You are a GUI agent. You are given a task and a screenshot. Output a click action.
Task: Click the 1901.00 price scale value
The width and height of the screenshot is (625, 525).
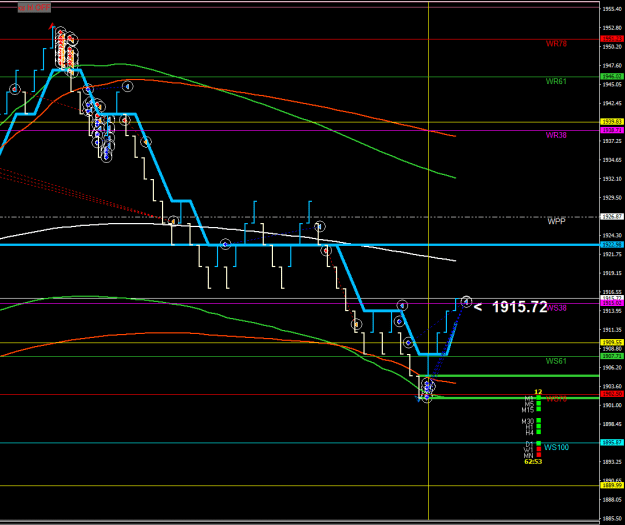click(612, 405)
